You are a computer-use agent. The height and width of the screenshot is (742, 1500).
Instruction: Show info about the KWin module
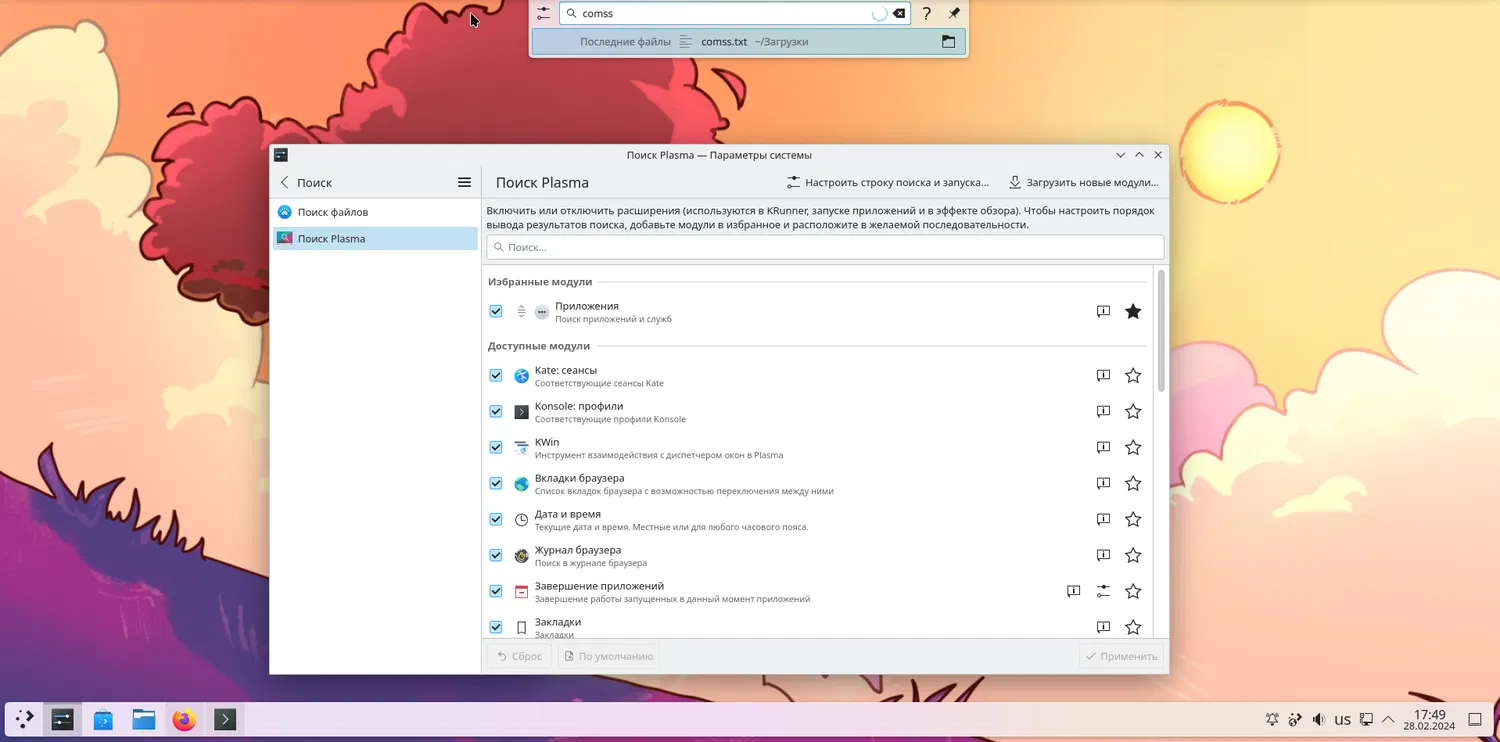click(x=1103, y=448)
